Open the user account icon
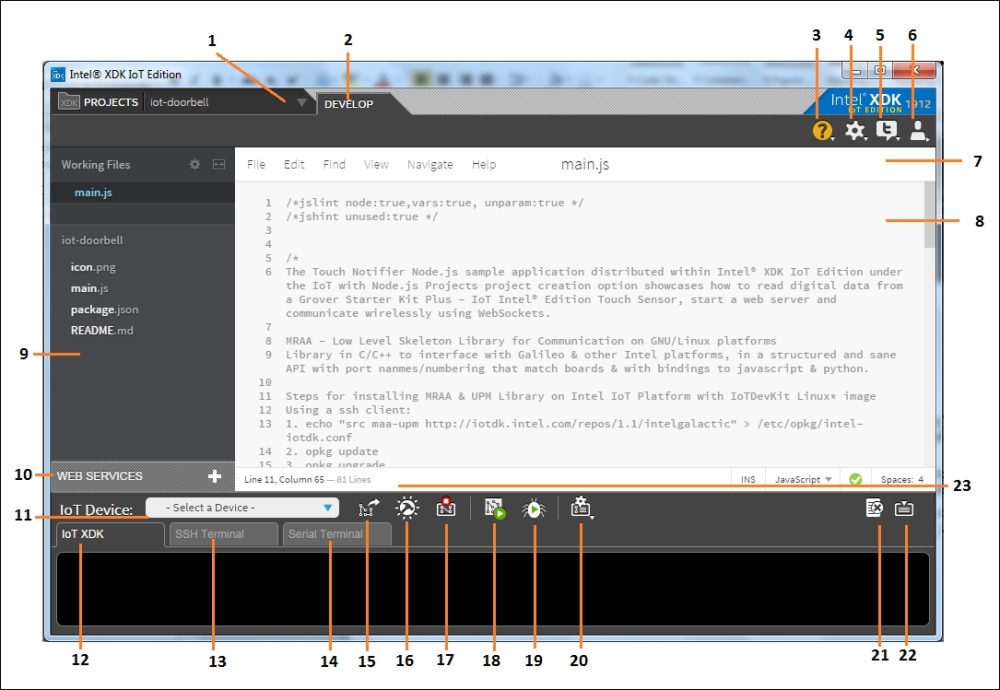The height and width of the screenshot is (690, 1000). pos(918,131)
